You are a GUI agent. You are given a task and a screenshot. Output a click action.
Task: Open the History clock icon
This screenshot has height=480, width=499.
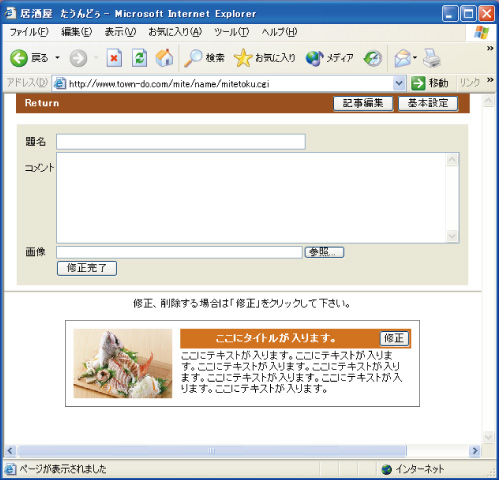tap(373, 58)
